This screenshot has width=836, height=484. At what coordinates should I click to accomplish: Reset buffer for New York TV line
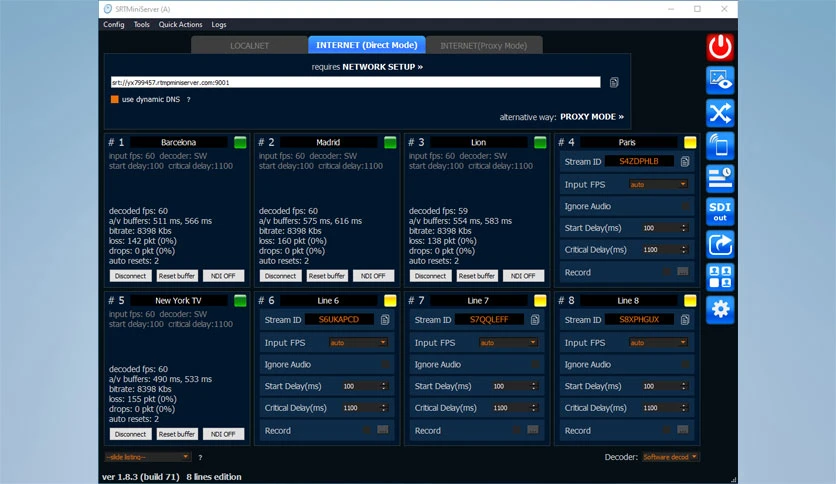click(176, 434)
